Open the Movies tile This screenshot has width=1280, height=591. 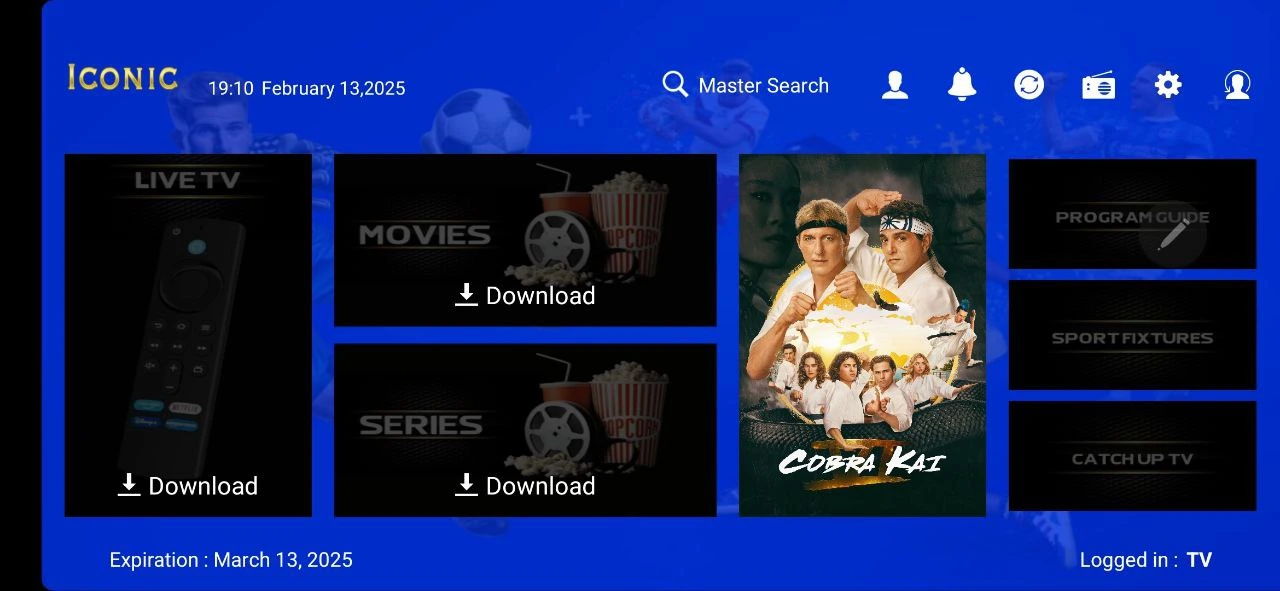pos(525,240)
